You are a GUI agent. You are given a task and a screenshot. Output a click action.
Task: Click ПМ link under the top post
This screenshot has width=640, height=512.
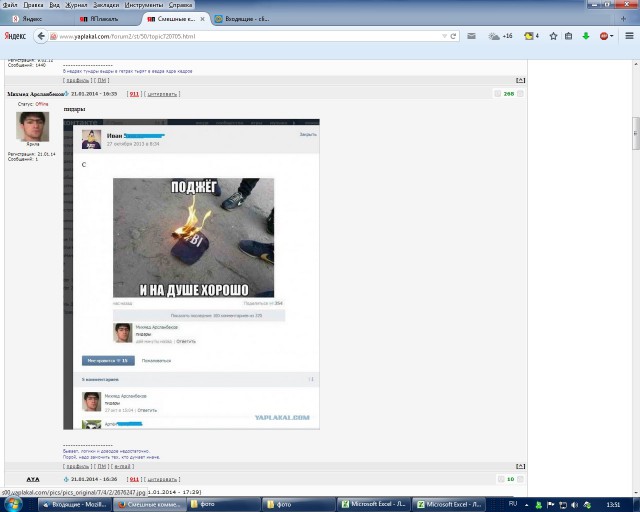(102, 80)
